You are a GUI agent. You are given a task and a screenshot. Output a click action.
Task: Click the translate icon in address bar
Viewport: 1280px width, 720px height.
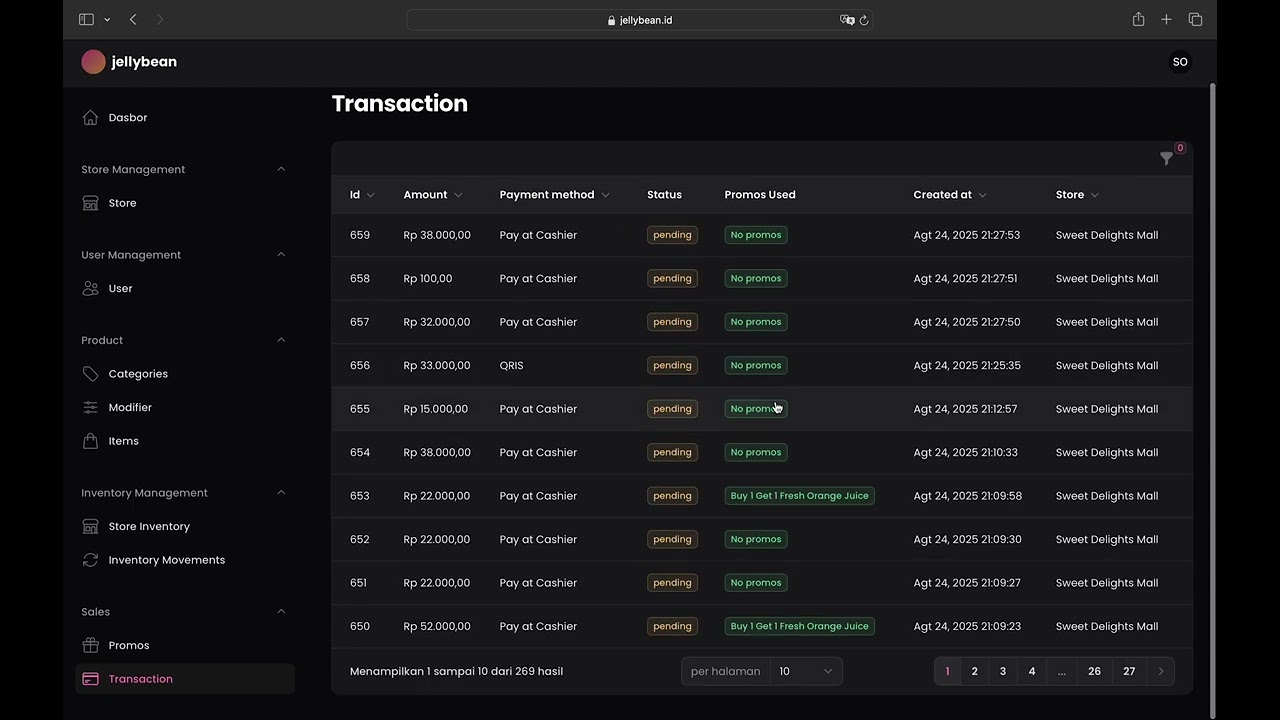tap(847, 20)
